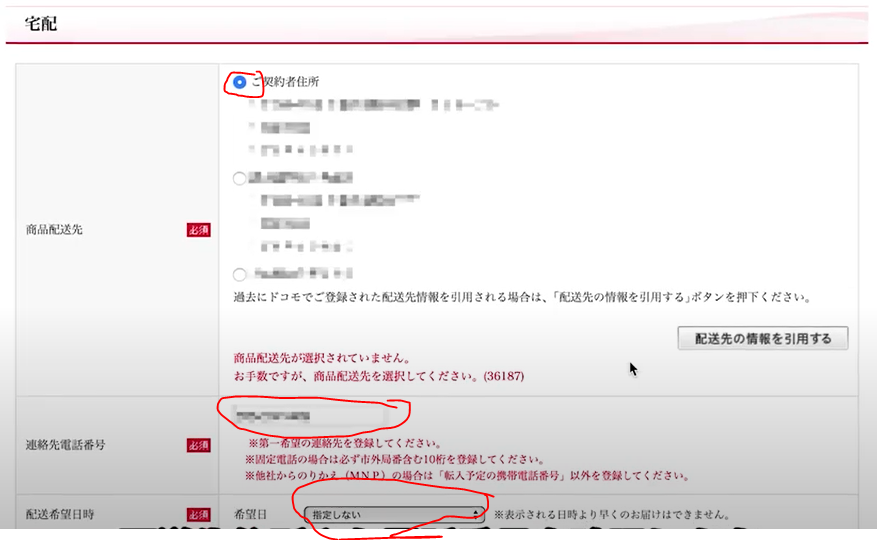Click the red 必須 badge beside 配送希望日時
The image size is (877, 540).
tap(199, 515)
